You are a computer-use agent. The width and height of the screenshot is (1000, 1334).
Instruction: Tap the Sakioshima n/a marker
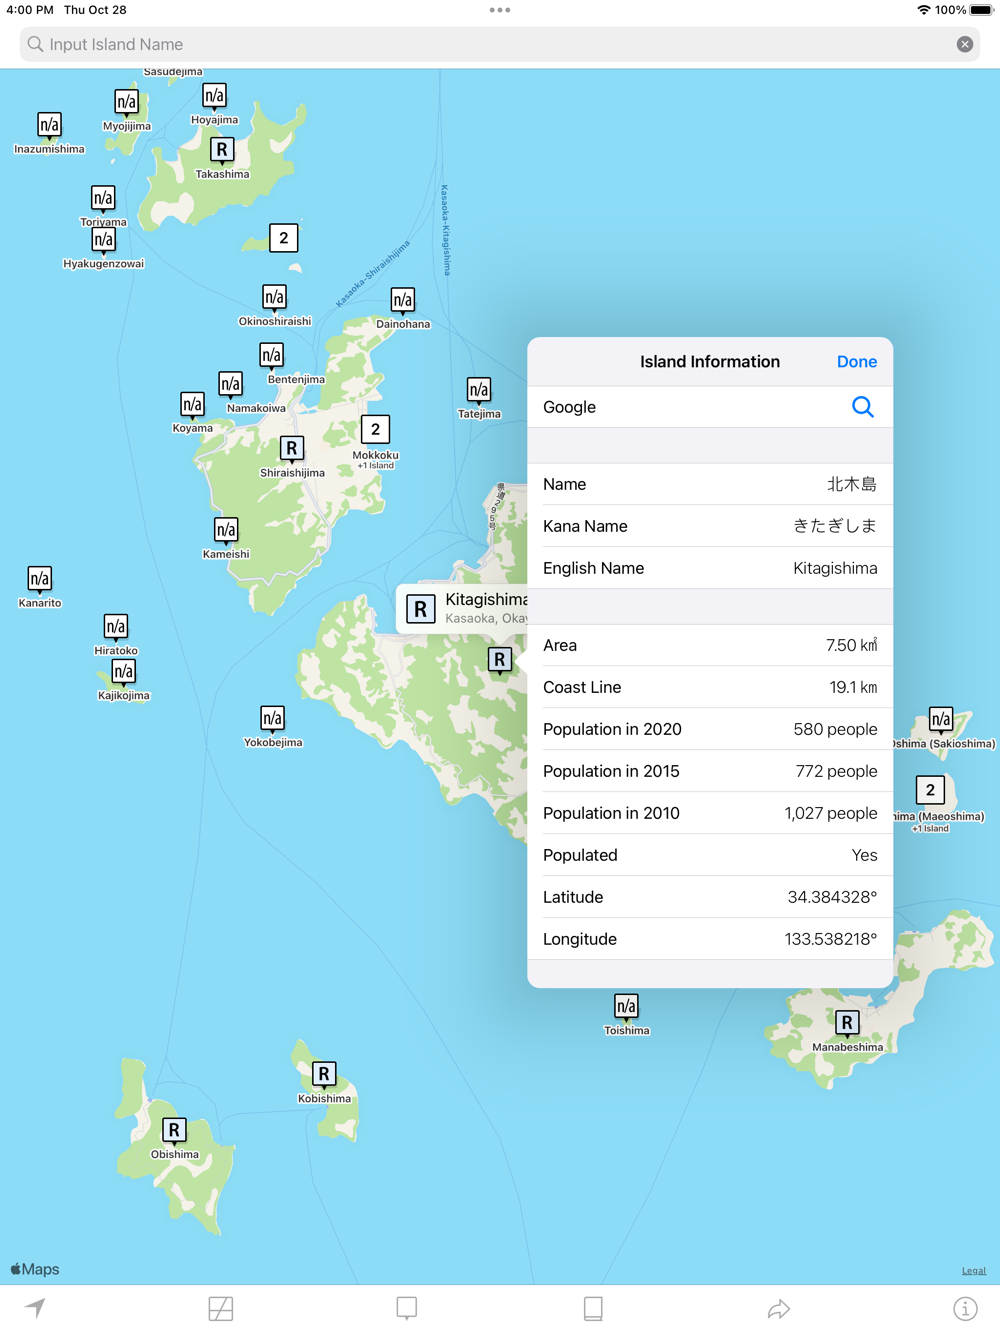click(941, 720)
